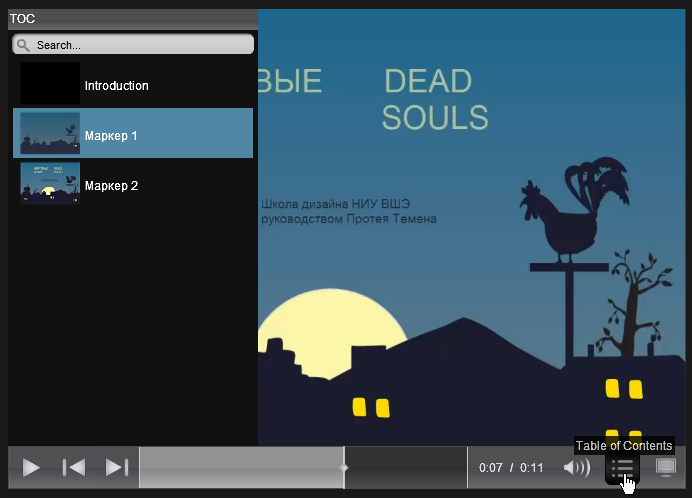Focus the Search... input field
Screen dimensions: 692x498
(133, 45)
